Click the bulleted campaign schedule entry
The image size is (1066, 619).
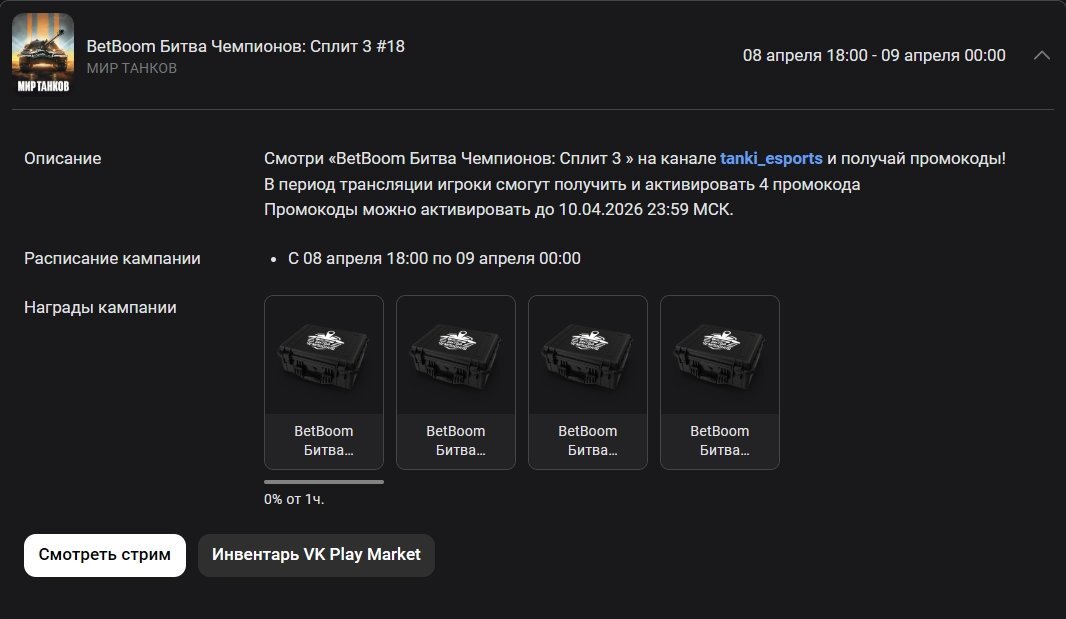434,258
